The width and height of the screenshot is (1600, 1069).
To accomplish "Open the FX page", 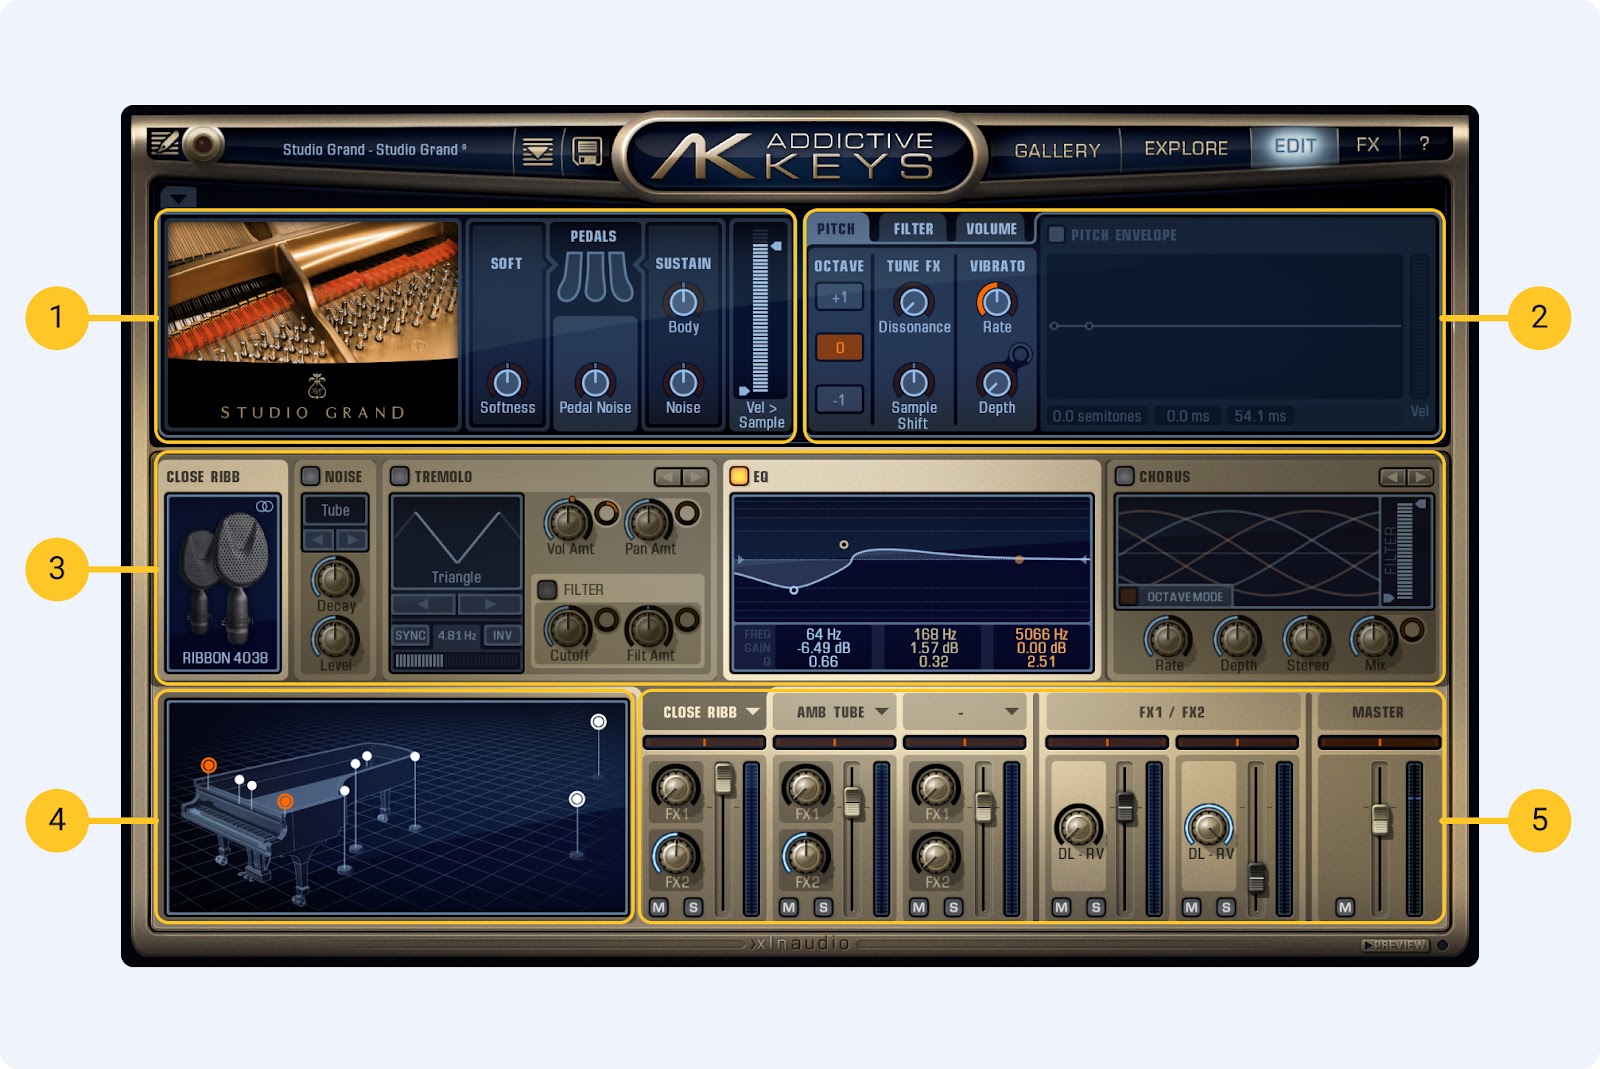I will [1367, 145].
